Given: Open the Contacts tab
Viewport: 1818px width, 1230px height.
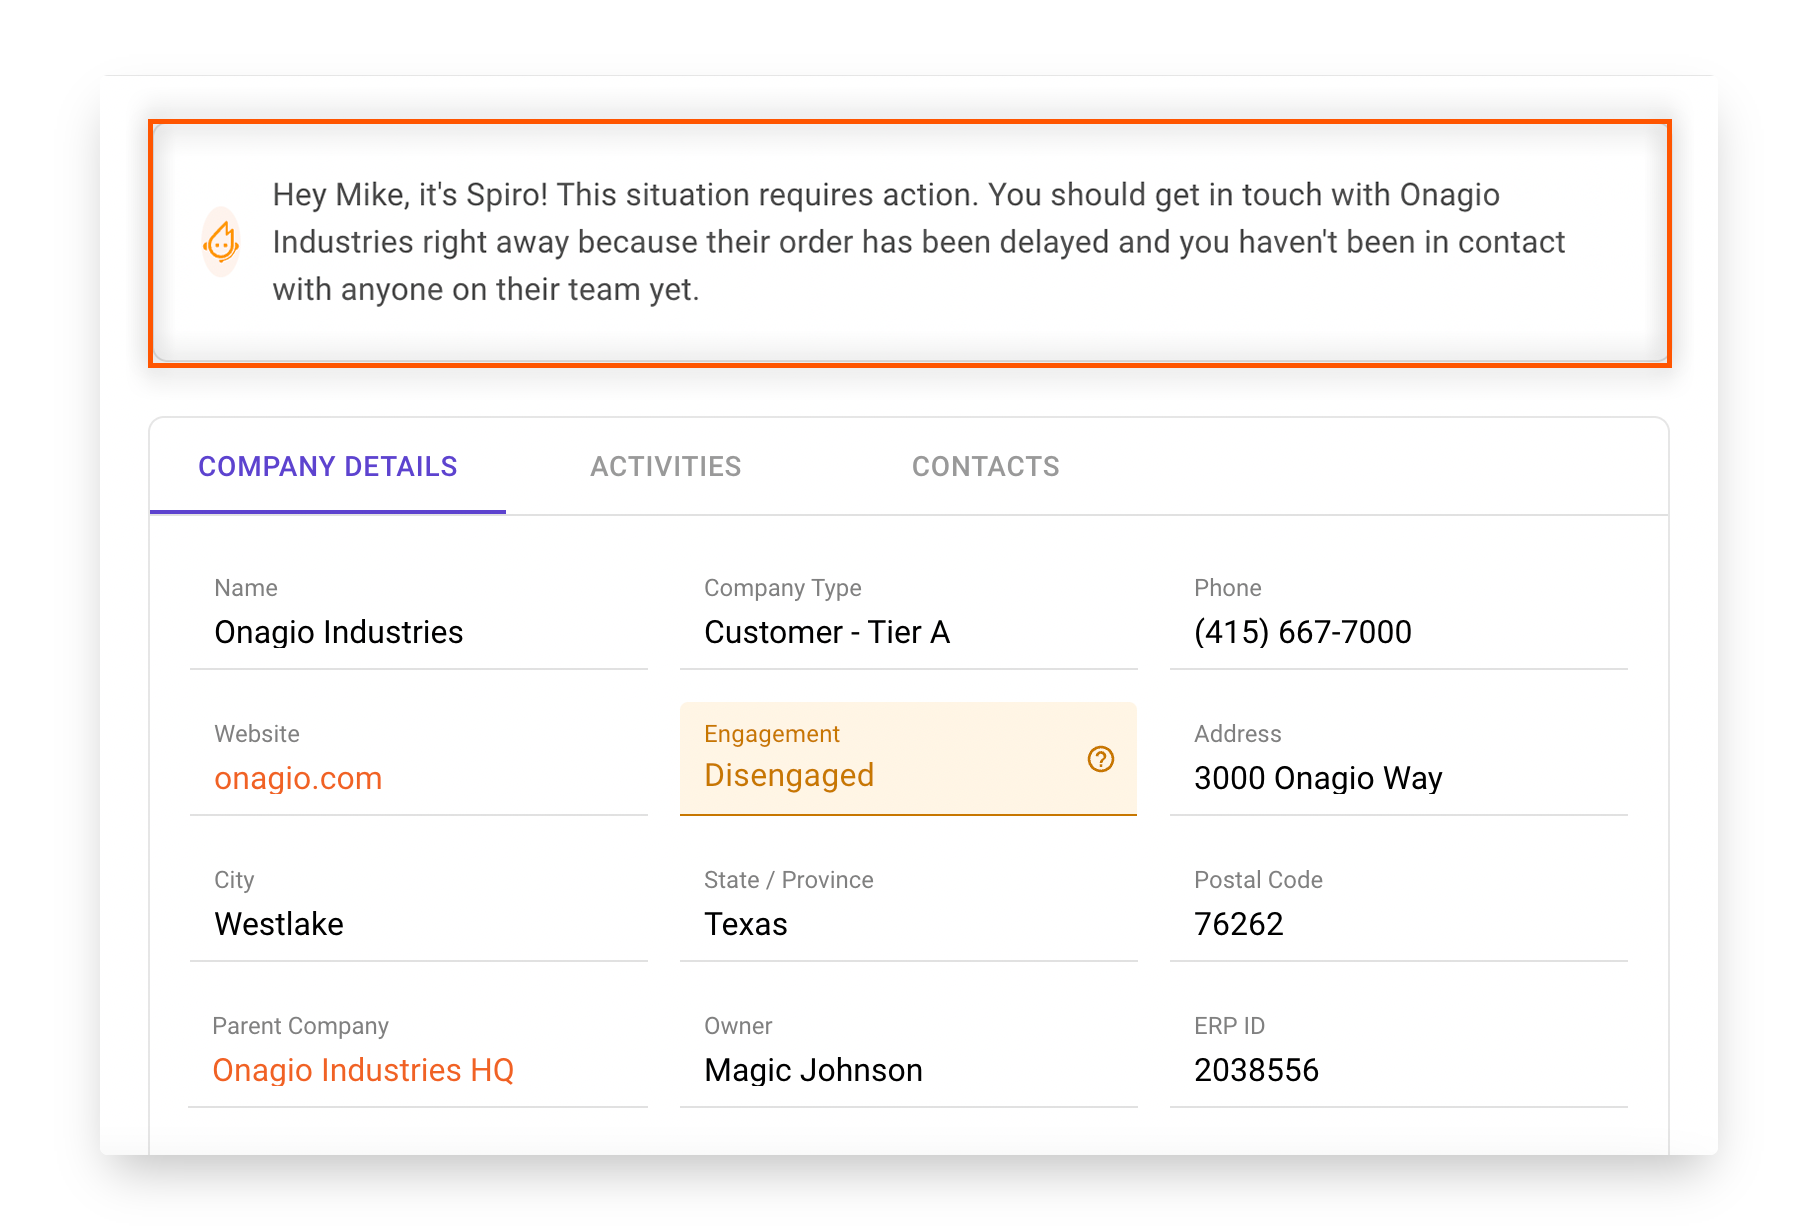Looking at the screenshot, I should click(986, 466).
